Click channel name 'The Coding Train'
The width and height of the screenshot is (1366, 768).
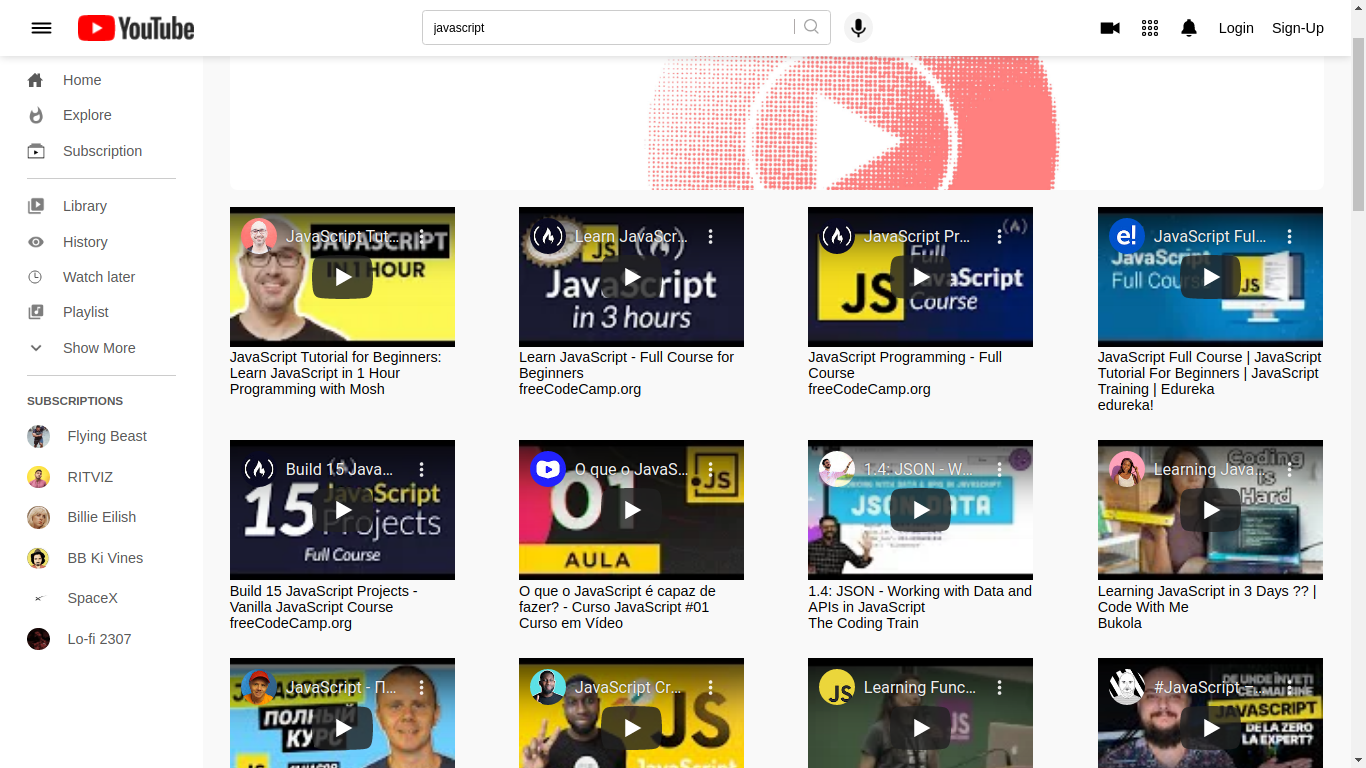tap(863, 623)
